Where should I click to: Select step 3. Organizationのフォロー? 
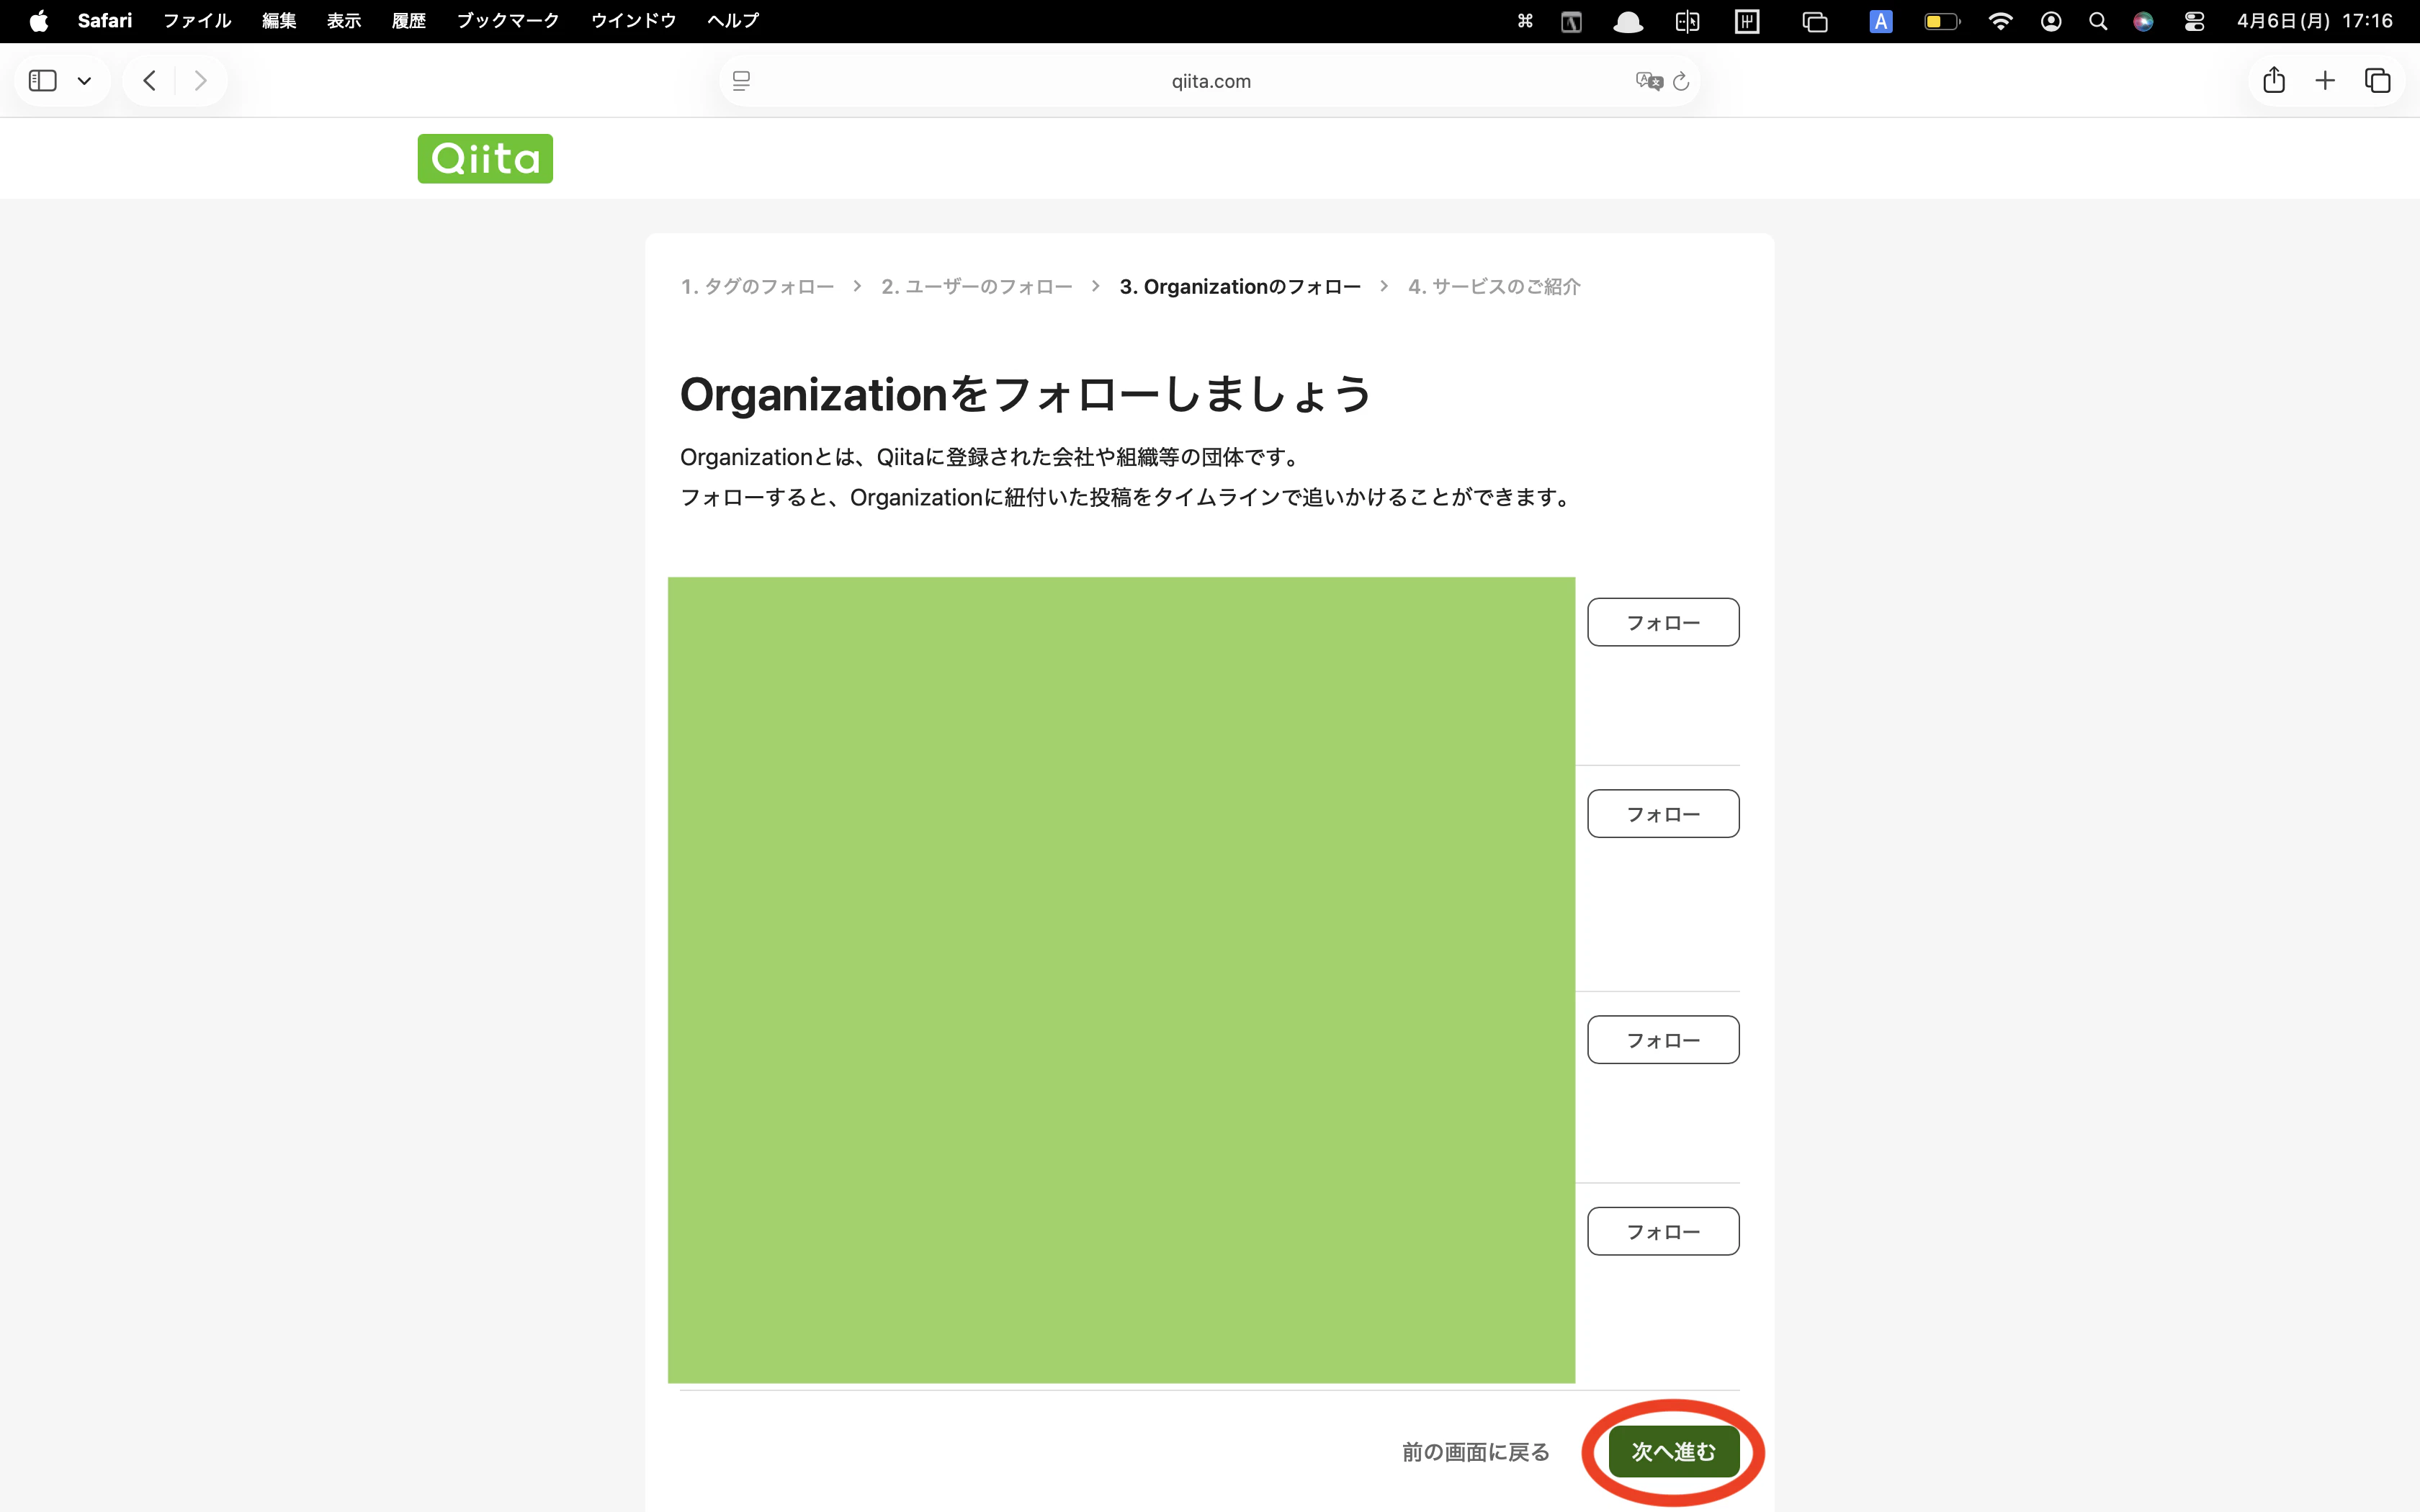click(1240, 287)
